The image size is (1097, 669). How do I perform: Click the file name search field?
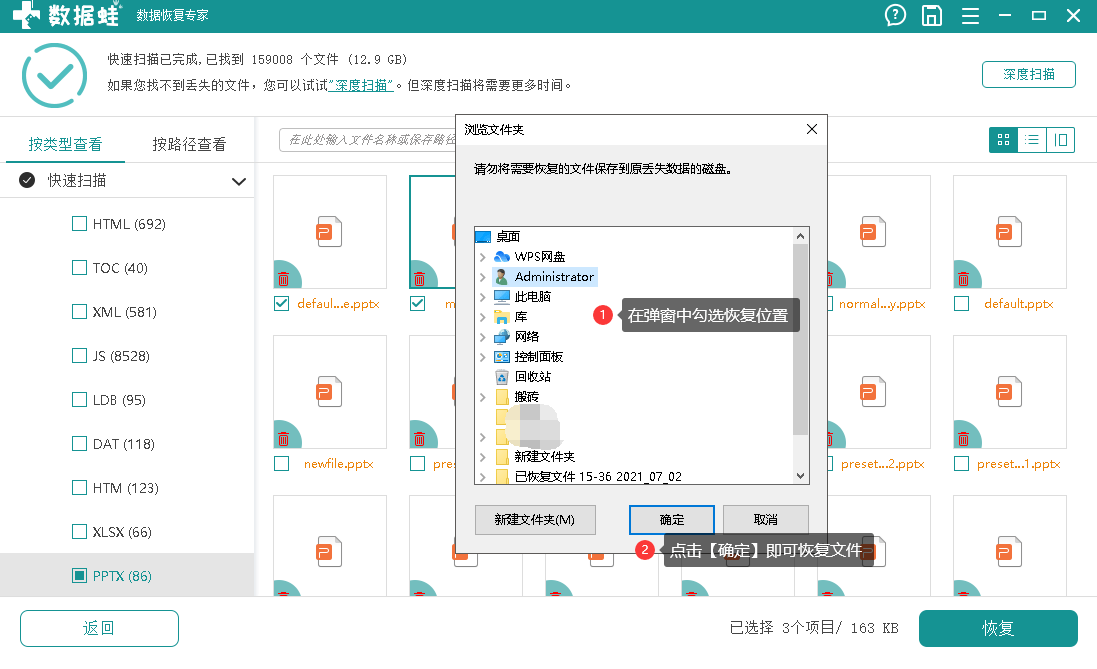point(367,140)
